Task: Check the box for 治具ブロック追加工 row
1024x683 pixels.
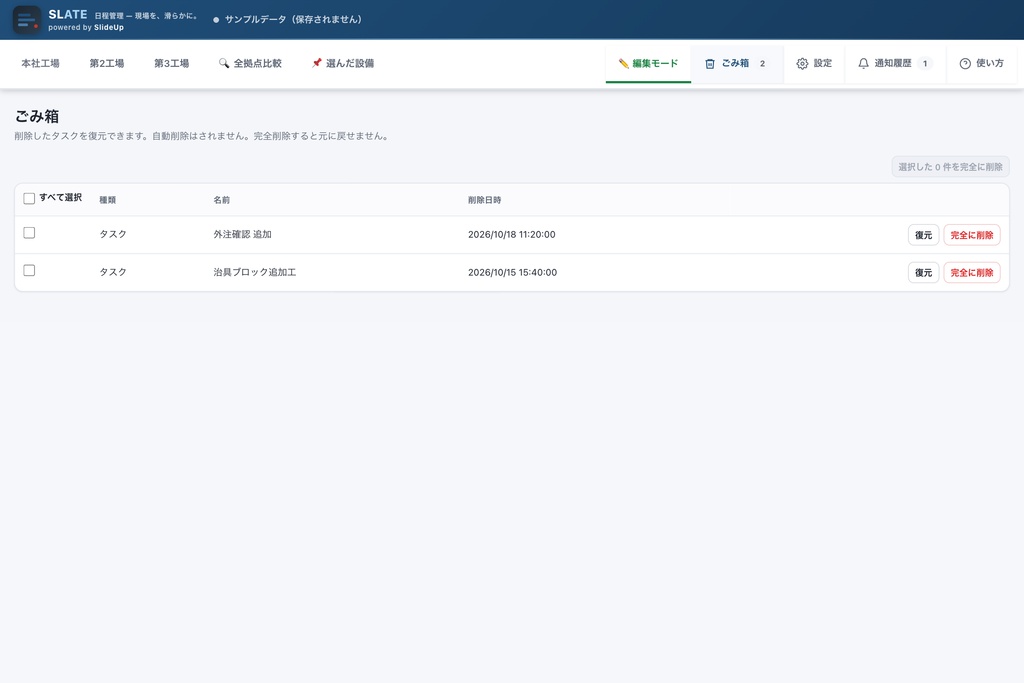Action: click(29, 270)
